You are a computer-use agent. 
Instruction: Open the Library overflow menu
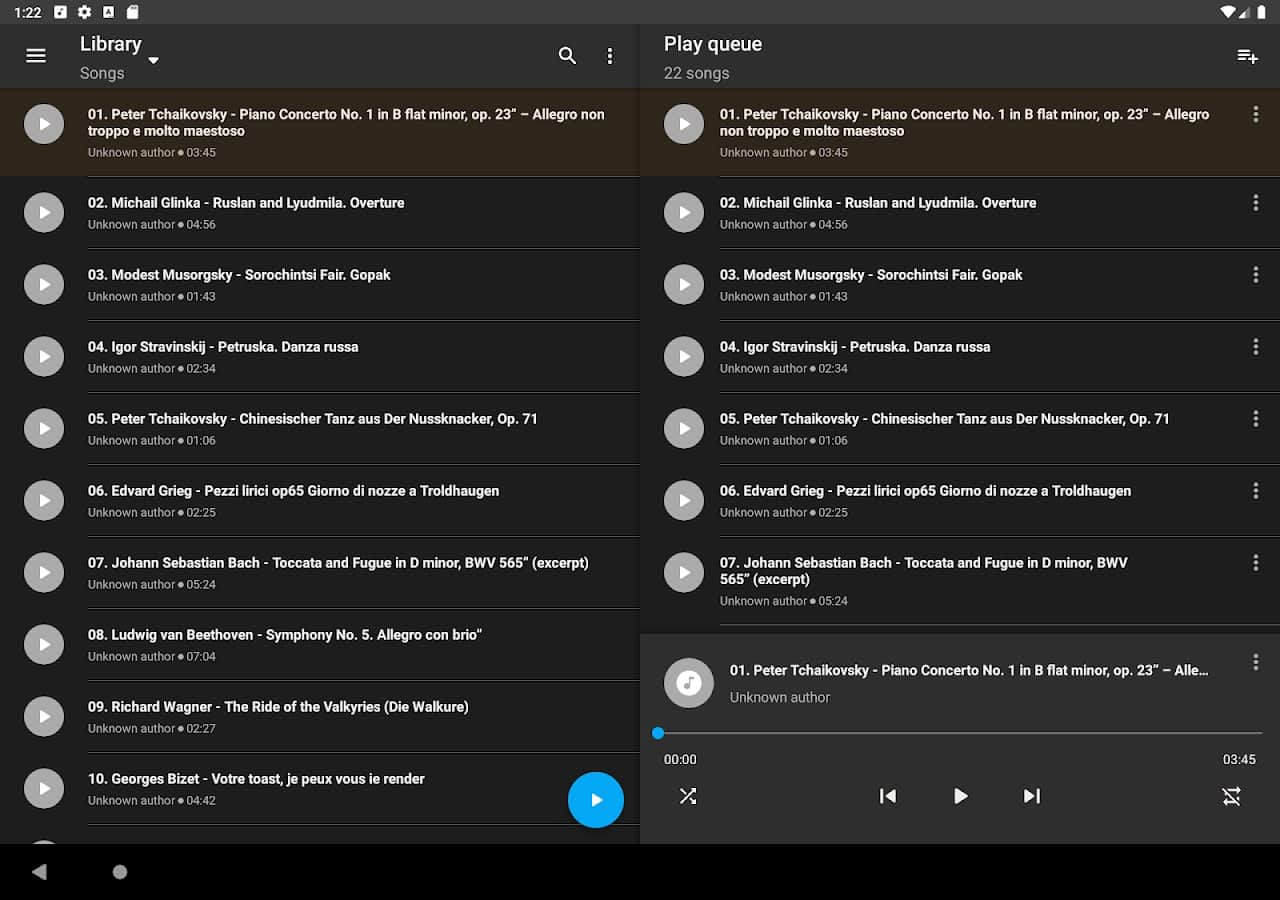pos(610,56)
